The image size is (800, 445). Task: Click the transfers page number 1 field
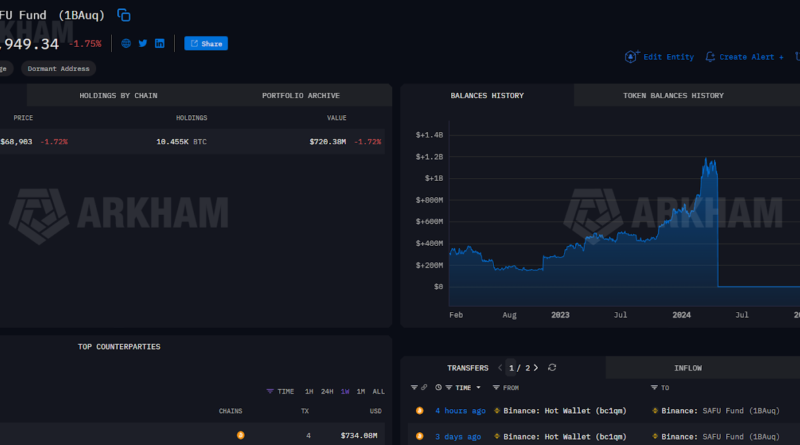coord(511,368)
